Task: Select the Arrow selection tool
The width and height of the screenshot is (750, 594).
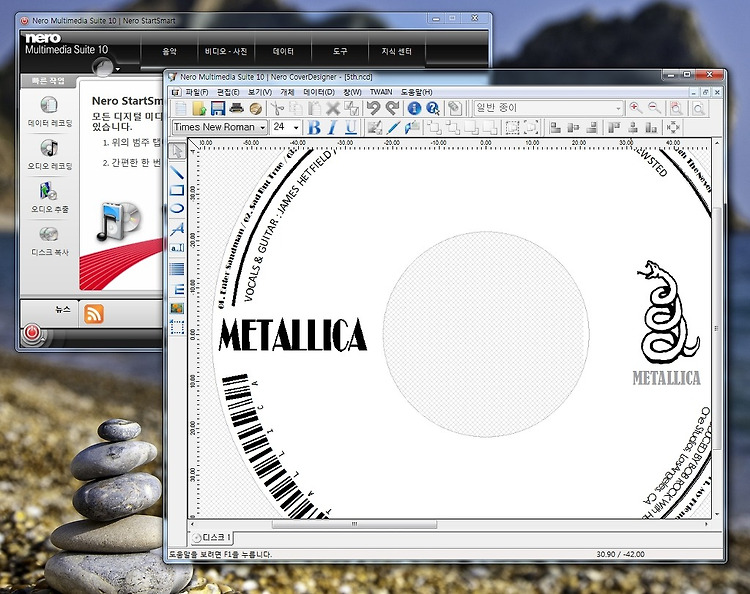Action: click(177, 152)
